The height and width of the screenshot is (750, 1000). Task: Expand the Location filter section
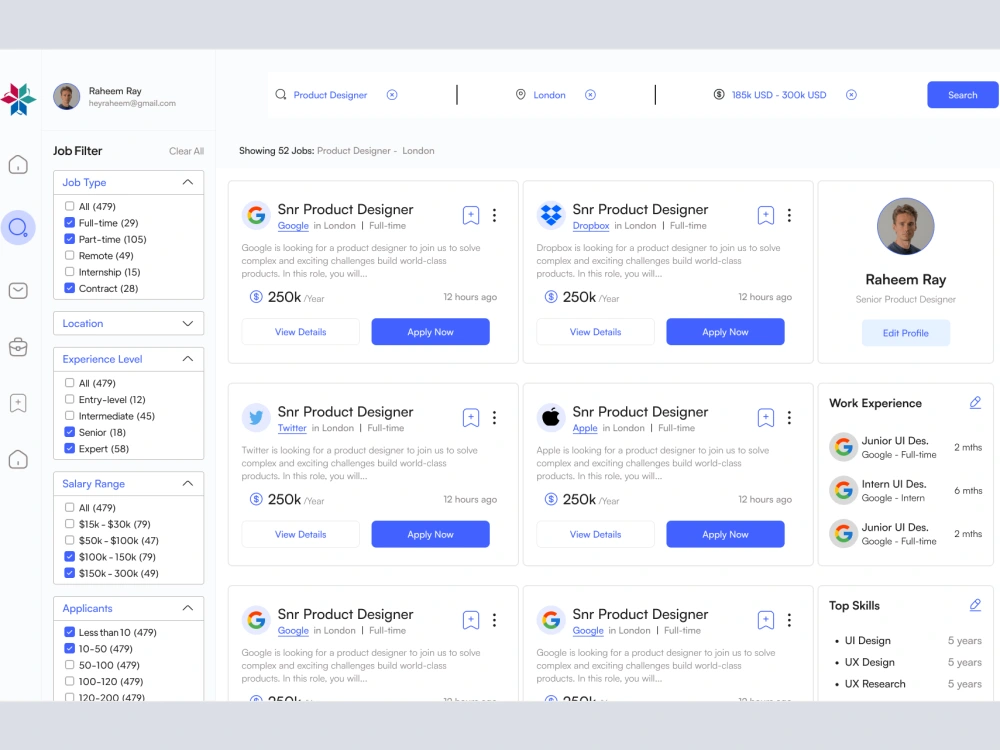(188, 323)
